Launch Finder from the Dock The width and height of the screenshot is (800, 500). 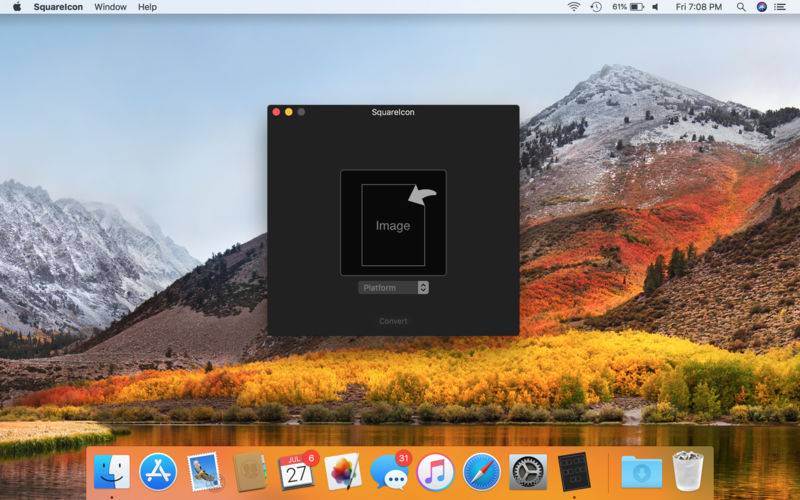point(112,471)
